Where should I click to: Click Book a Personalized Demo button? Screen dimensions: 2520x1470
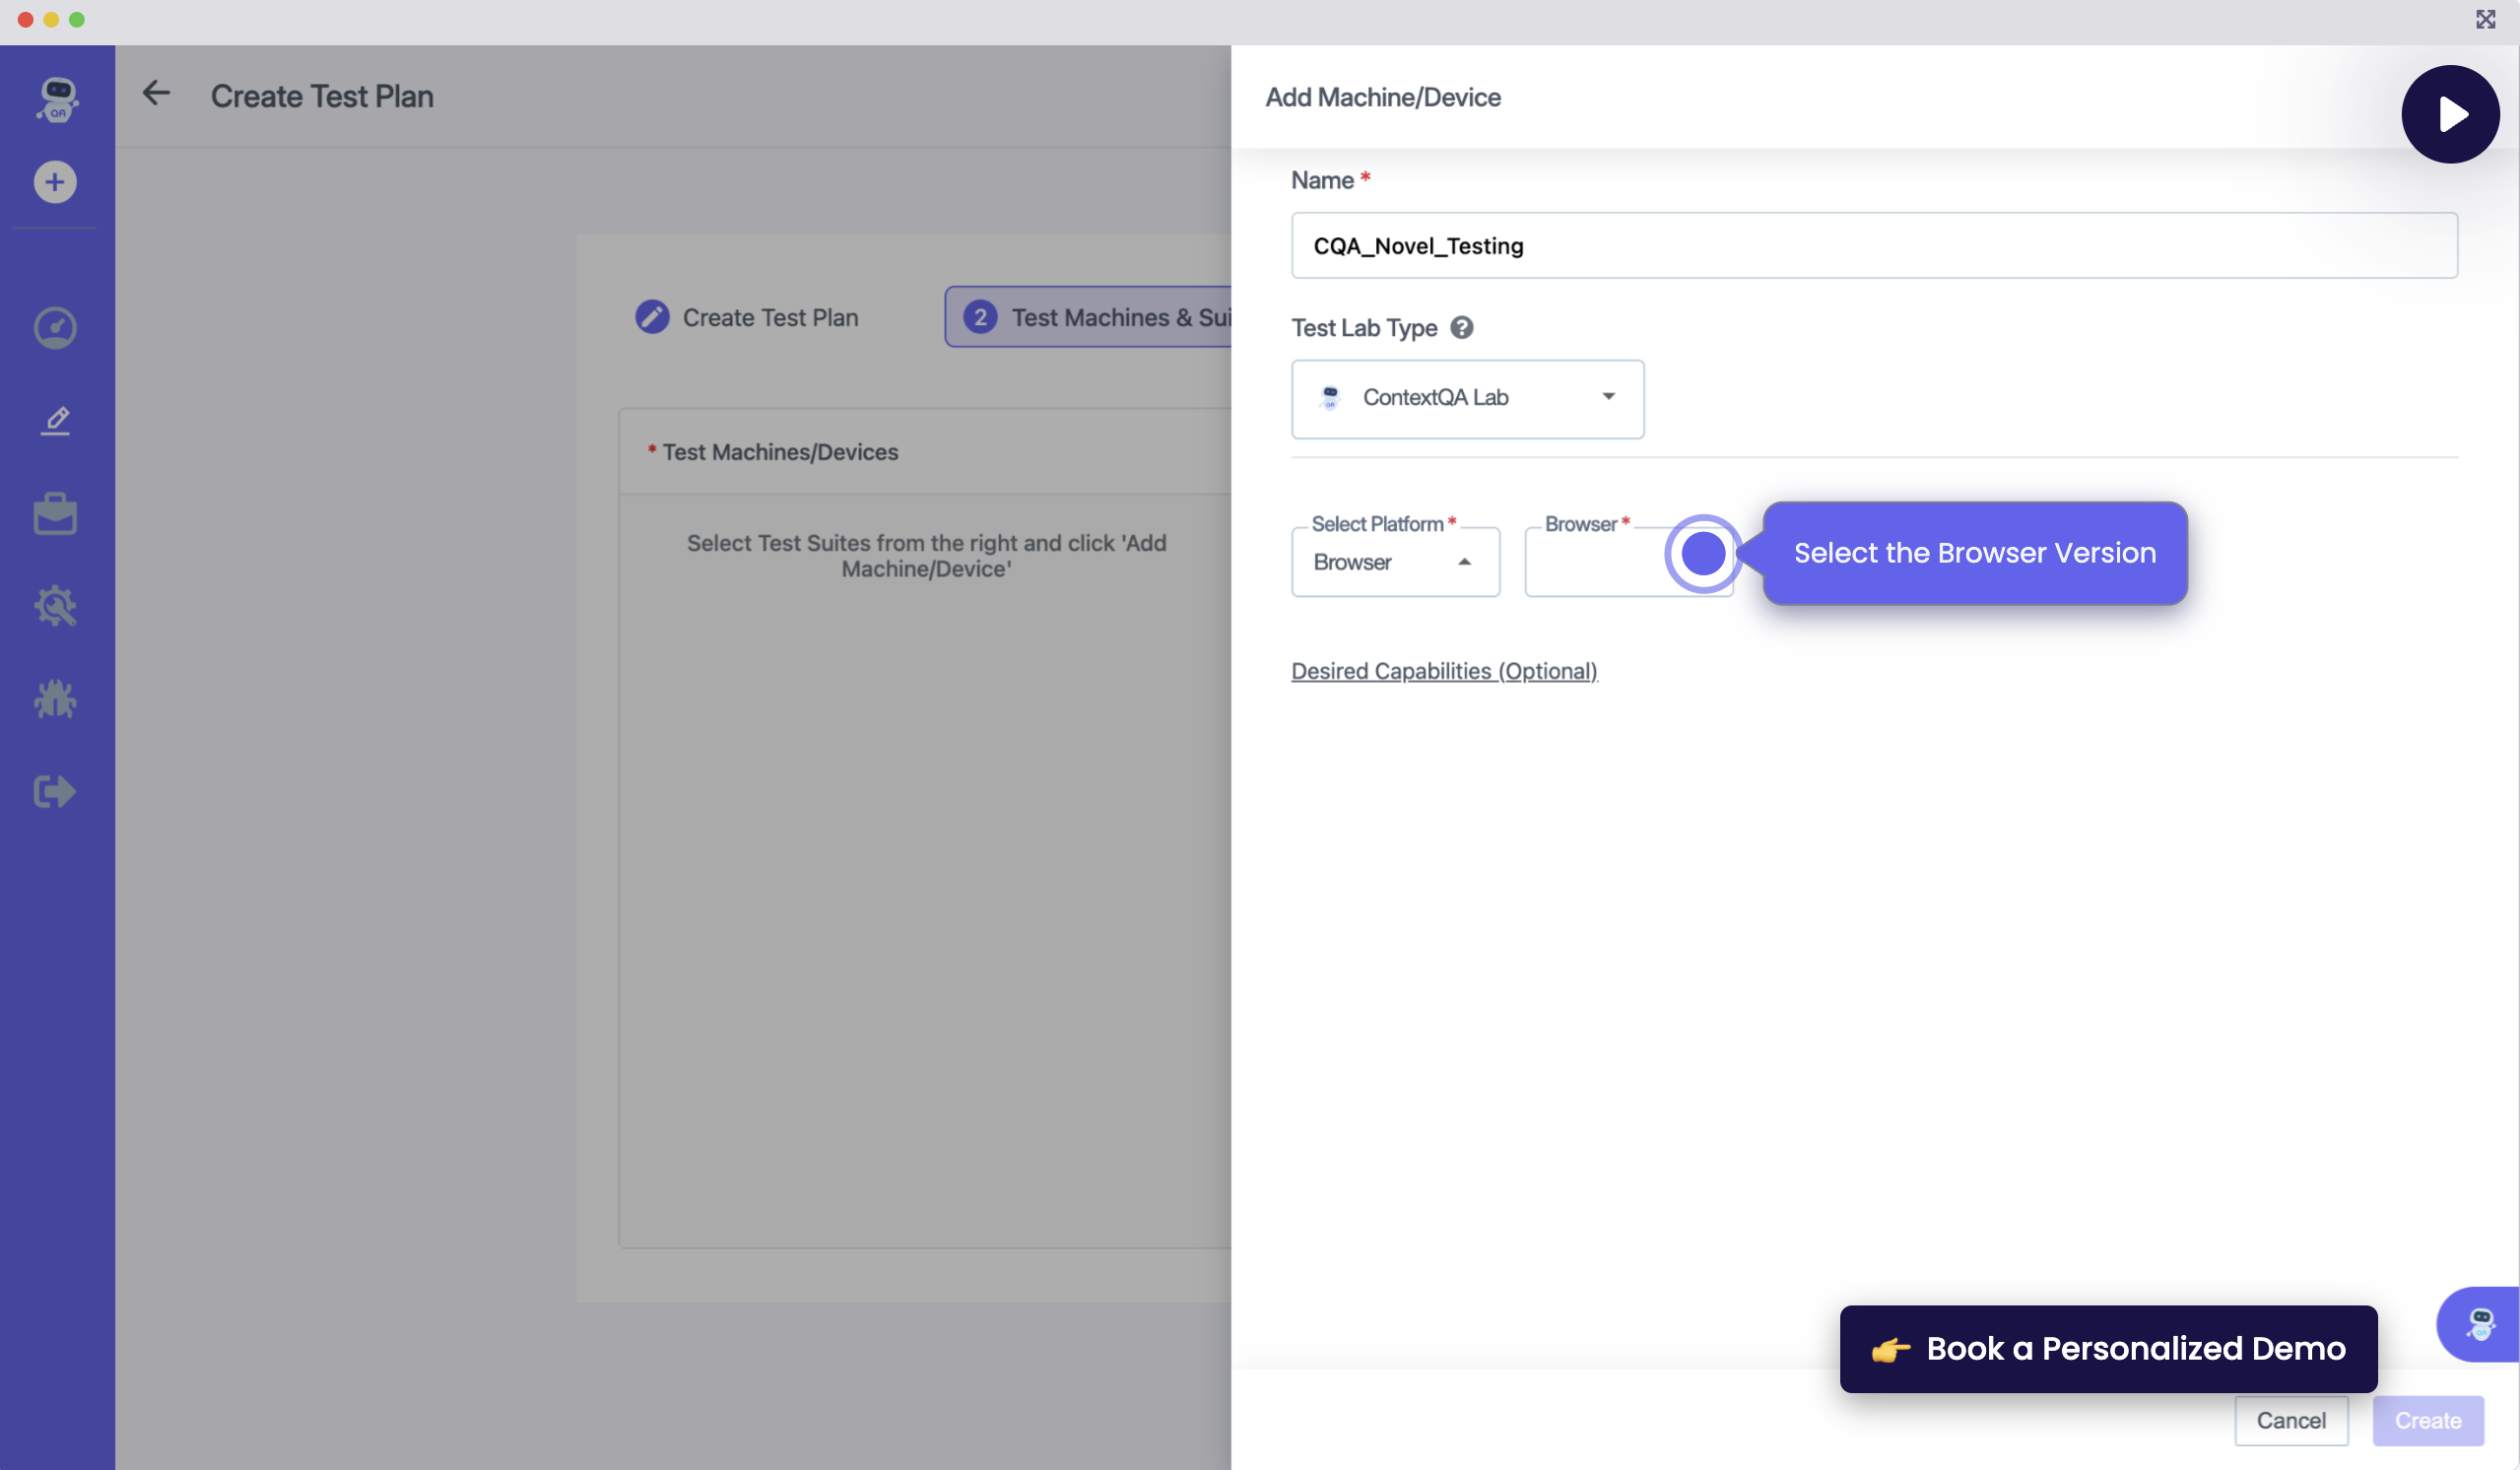(x=2108, y=1349)
